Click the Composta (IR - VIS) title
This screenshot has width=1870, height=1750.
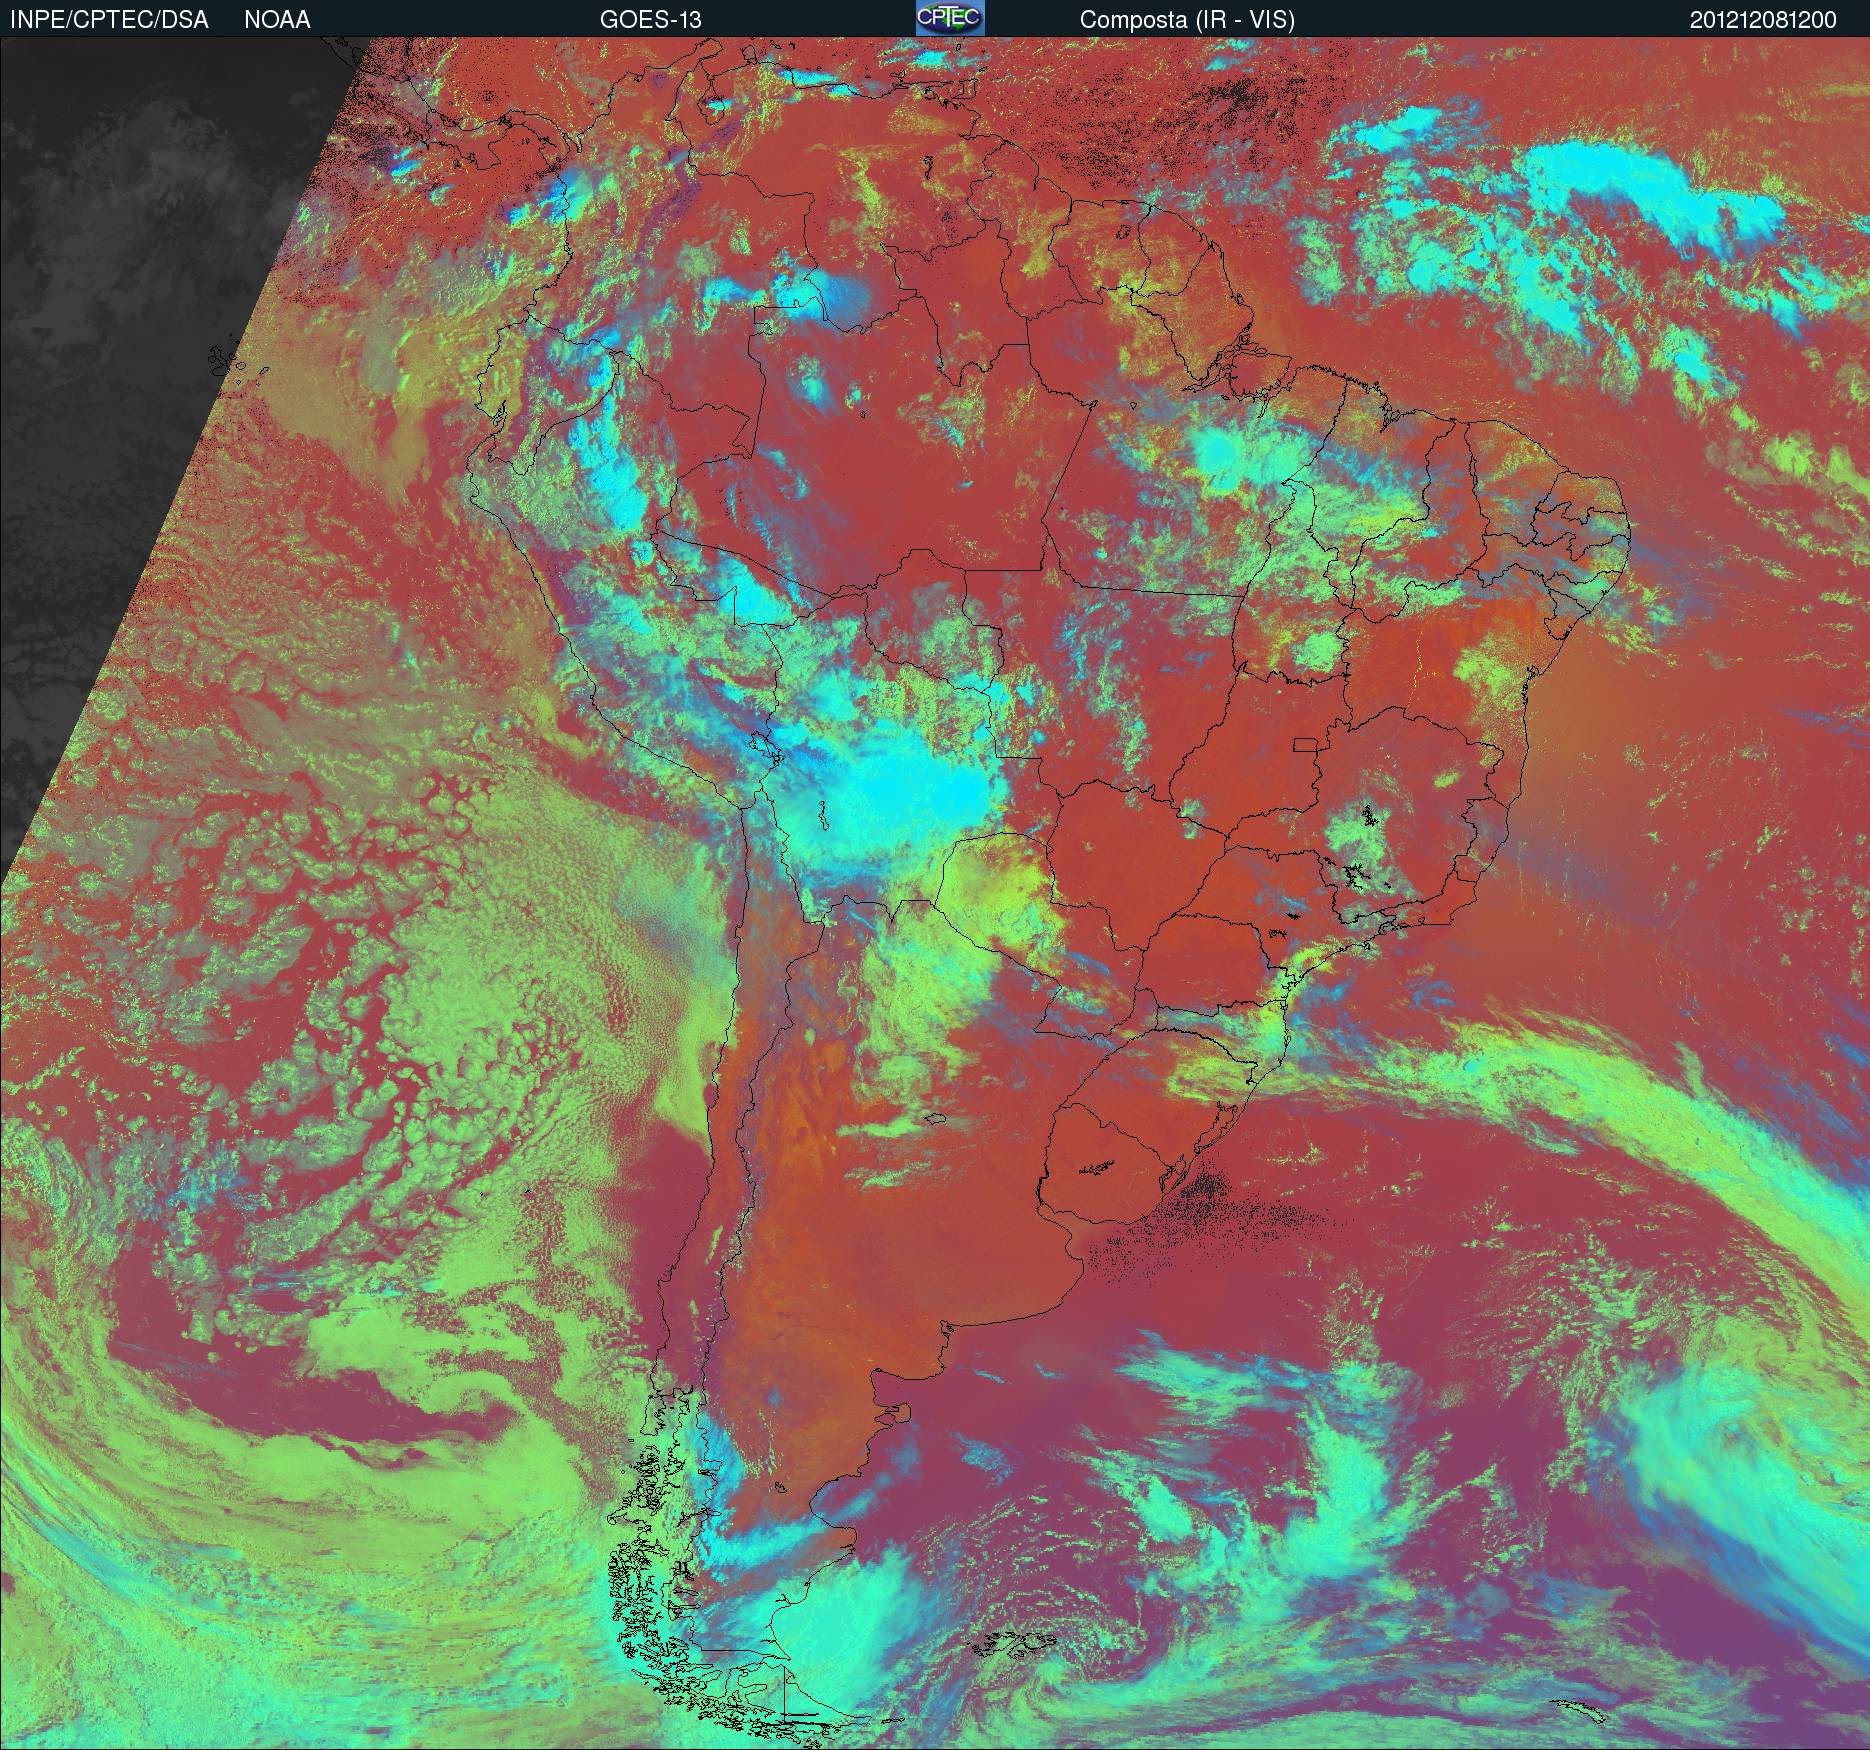point(1187,20)
